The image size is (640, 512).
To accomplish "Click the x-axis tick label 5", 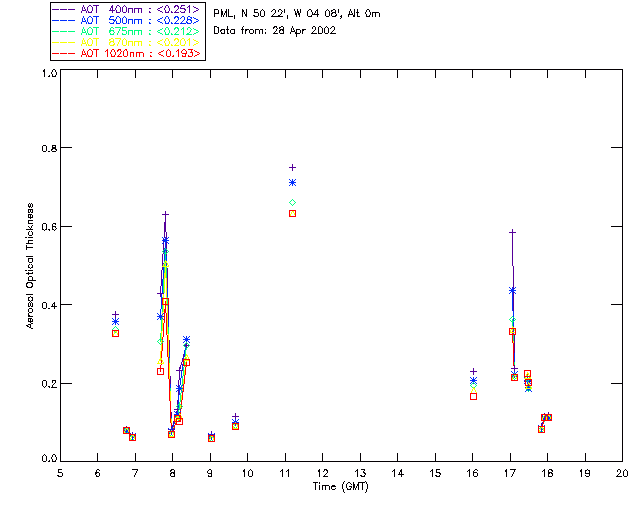I will (x=60, y=473).
